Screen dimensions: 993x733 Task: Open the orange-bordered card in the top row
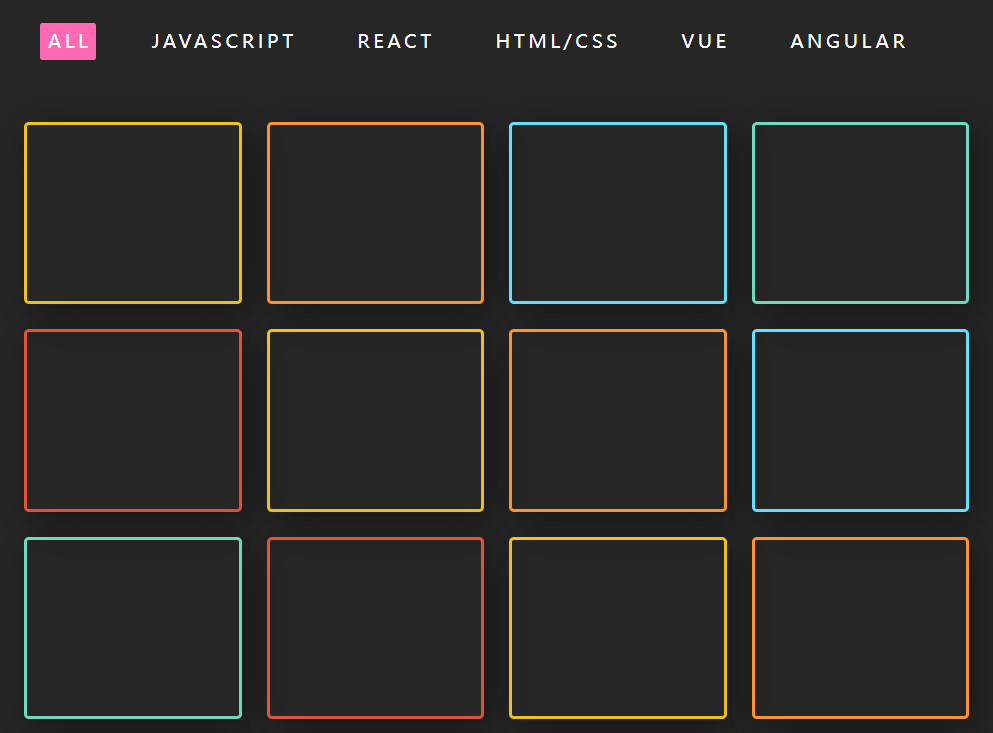[375, 212]
